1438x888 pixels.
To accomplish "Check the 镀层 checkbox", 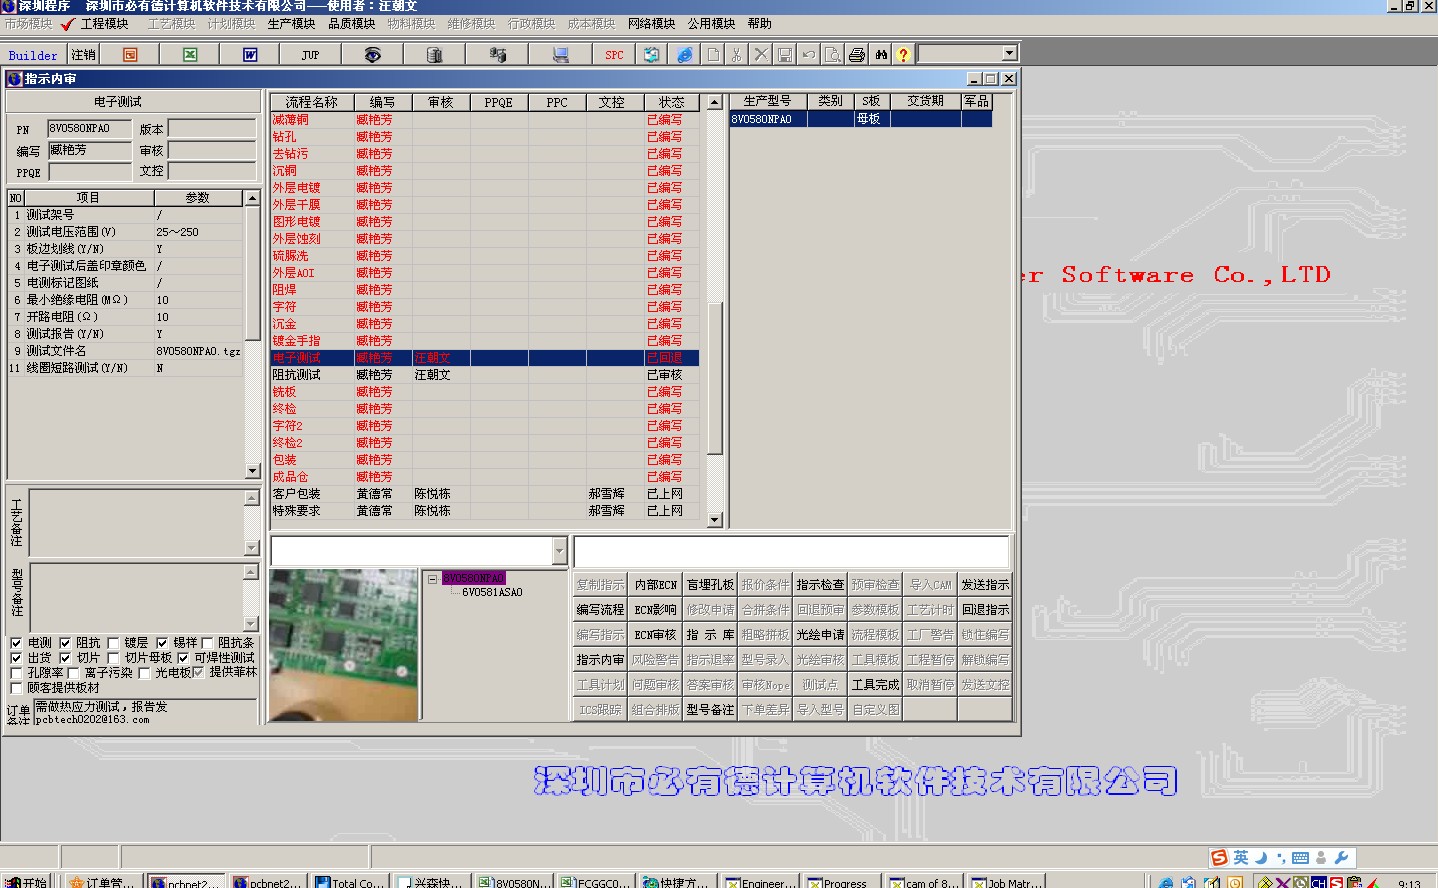I will pyautogui.click(x=113, y=643).
